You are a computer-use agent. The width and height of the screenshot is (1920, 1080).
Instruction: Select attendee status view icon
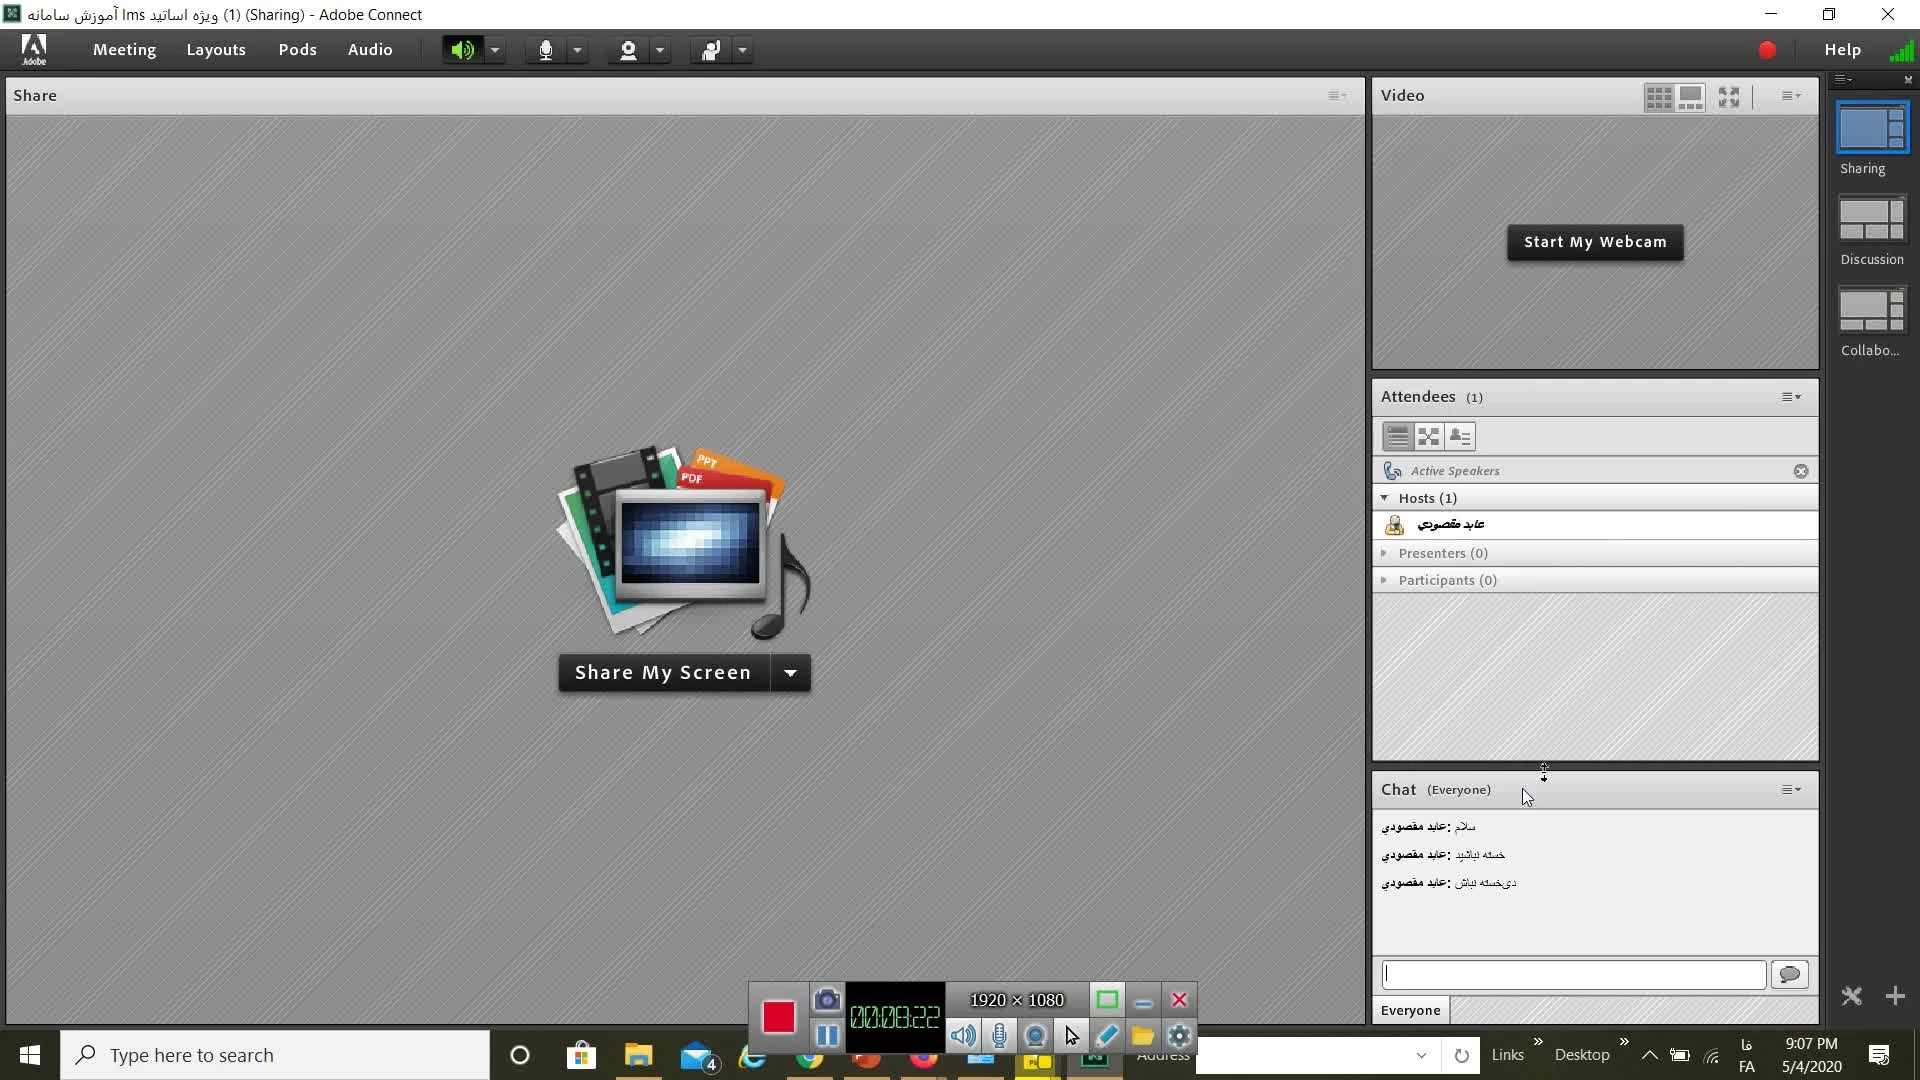pyautogui.click(x=1460, y=437)
